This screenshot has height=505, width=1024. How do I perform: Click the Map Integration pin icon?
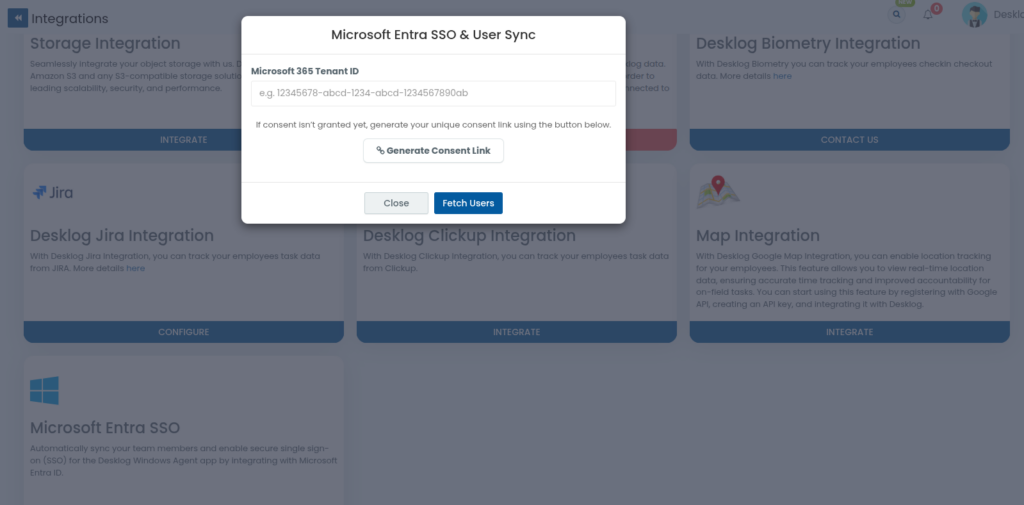[718, 192]
